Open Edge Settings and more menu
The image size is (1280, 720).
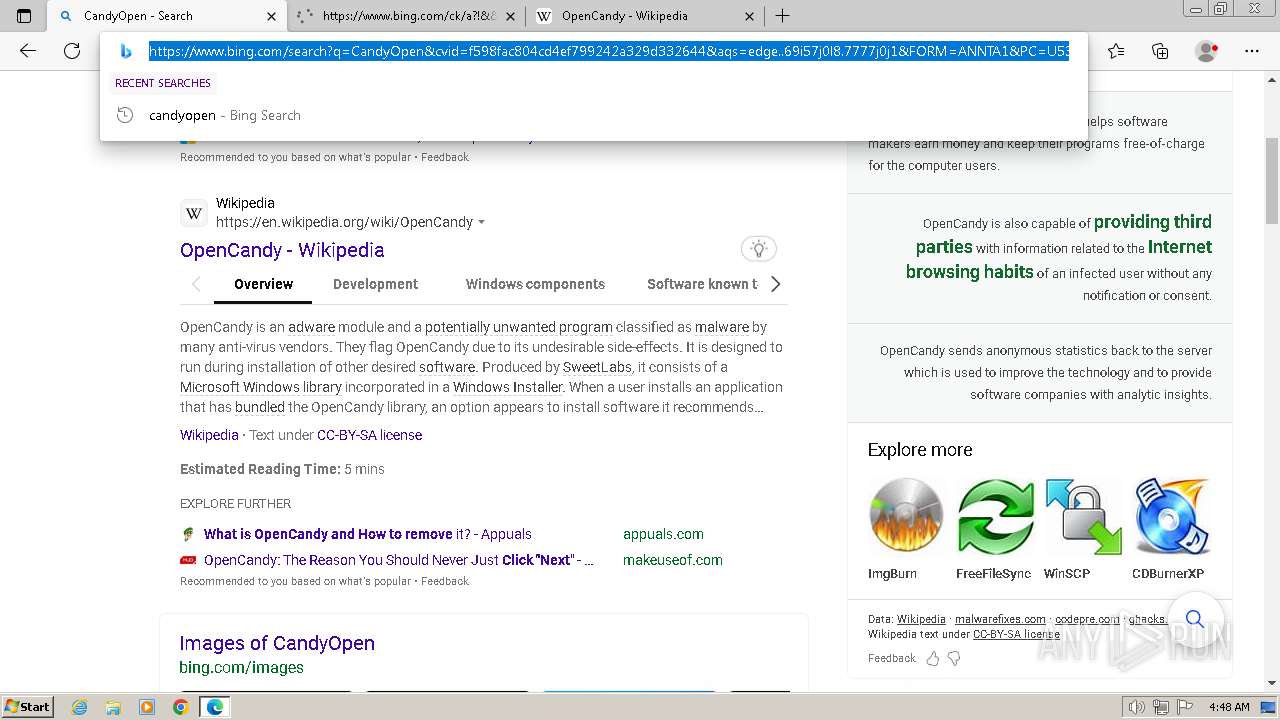coord(1251,51)
